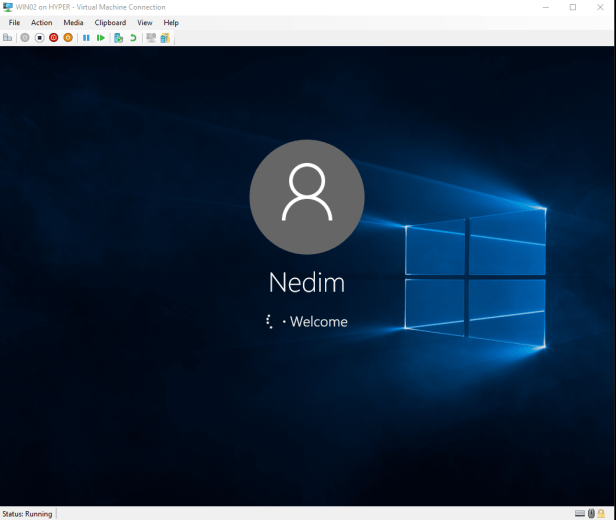The height and width of the screenshot is (520, 616).
Task: Reset the VM with green play icon
Action: coord(101,38)
